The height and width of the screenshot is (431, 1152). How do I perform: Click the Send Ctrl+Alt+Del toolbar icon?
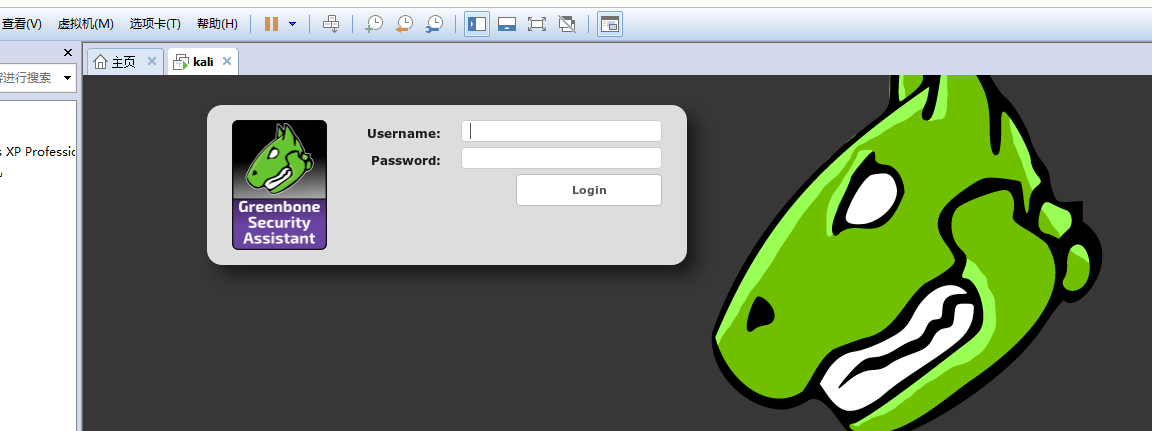(331, 24)
